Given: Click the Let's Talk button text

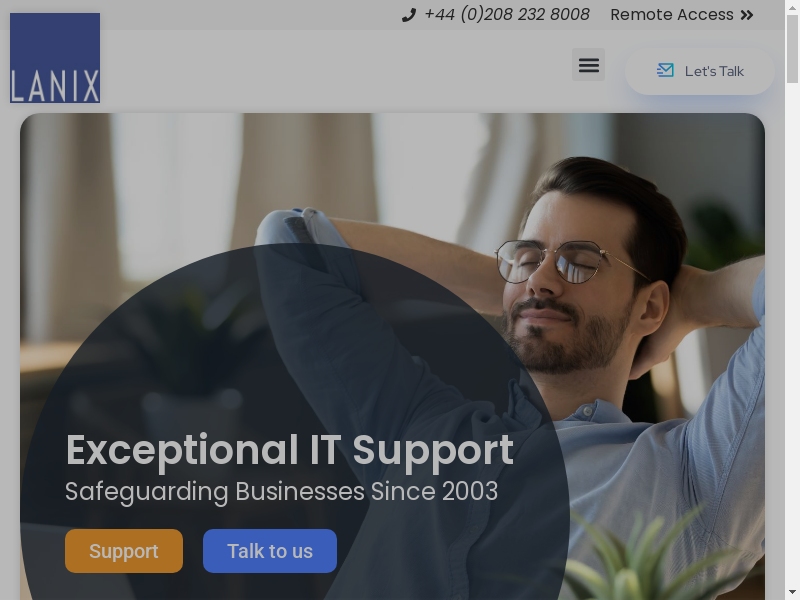Looking at the screenshot, I should click(x=714, y=71).
